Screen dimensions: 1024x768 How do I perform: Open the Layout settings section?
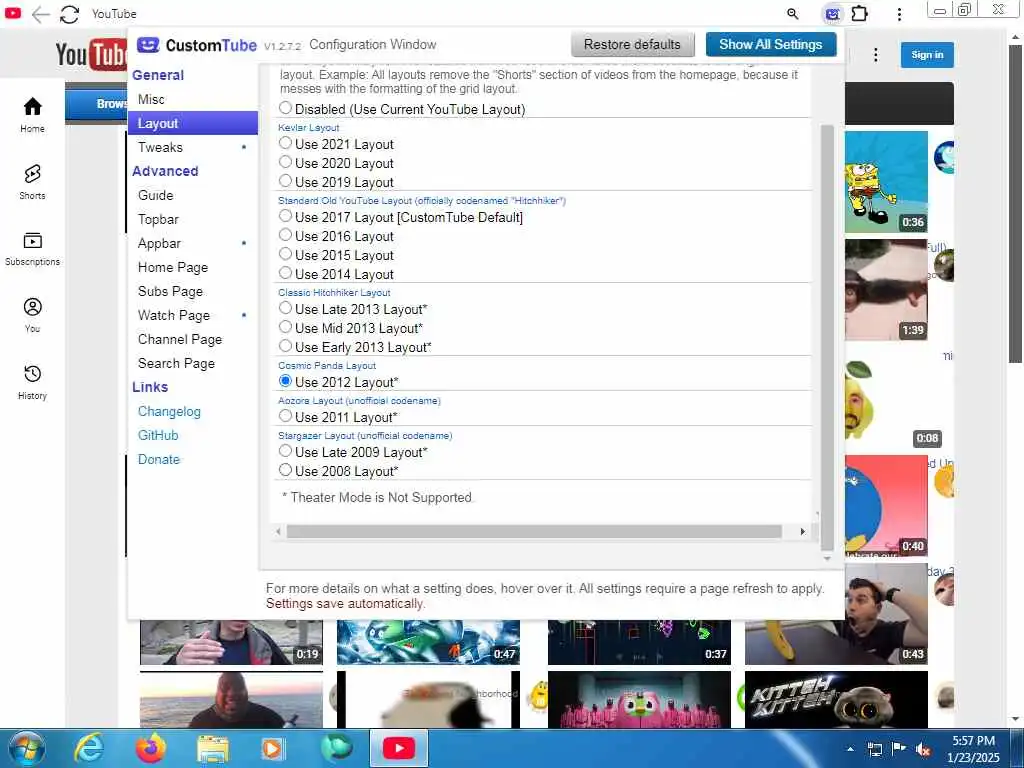coord(193,123)
